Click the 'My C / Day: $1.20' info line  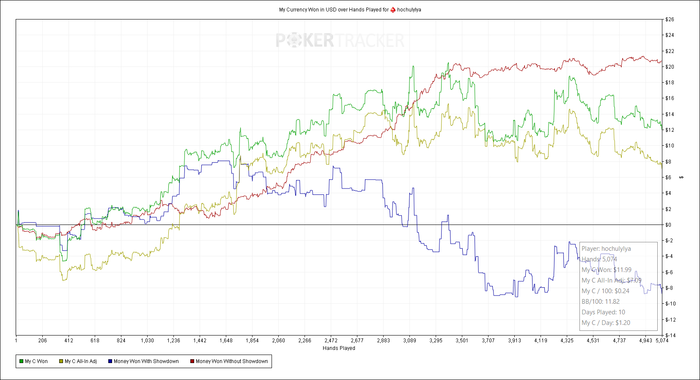pos(606,322)
